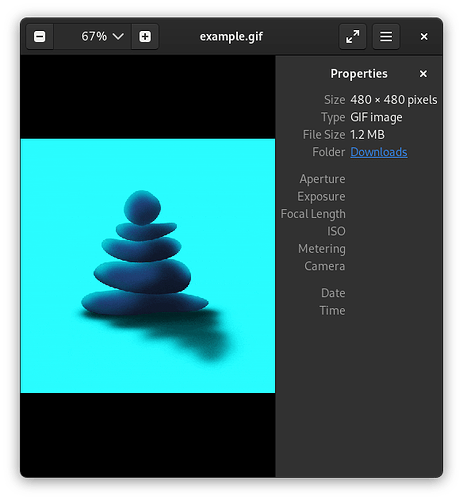The image size is (462, 500).
Task: Click the Size label
Action: coord(334,100)
